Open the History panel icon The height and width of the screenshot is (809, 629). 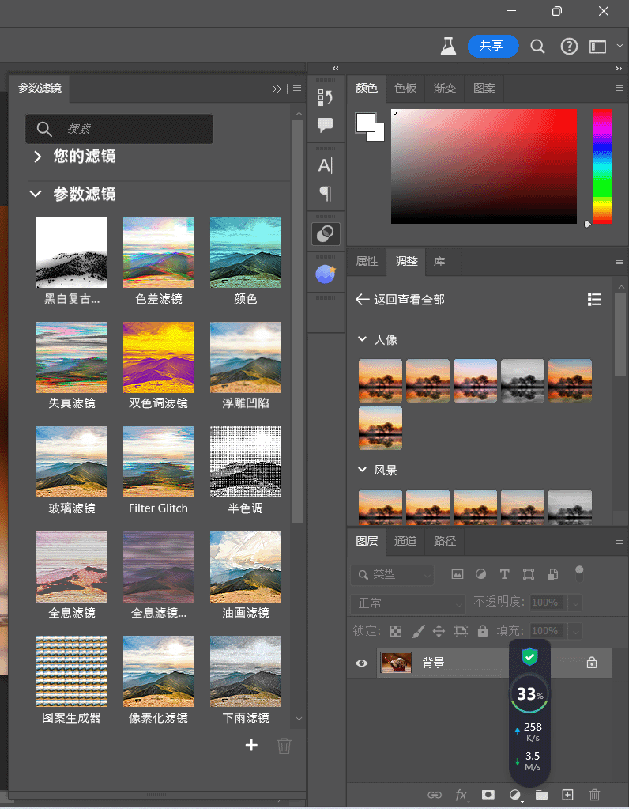325,97
